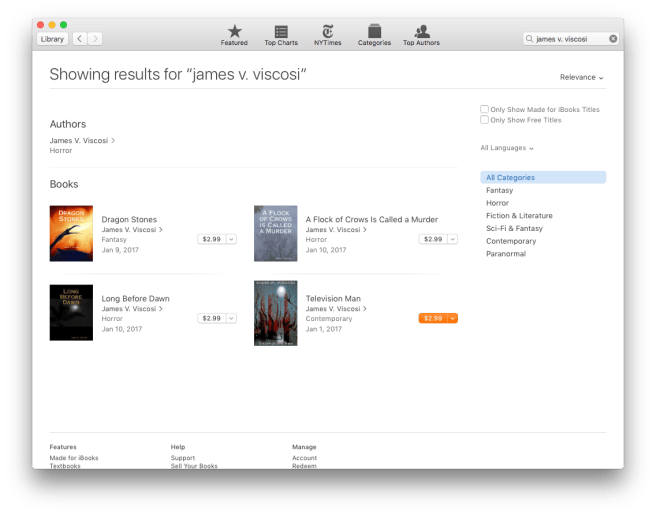Open the Long Before Dawn title link

click(136, 299)
